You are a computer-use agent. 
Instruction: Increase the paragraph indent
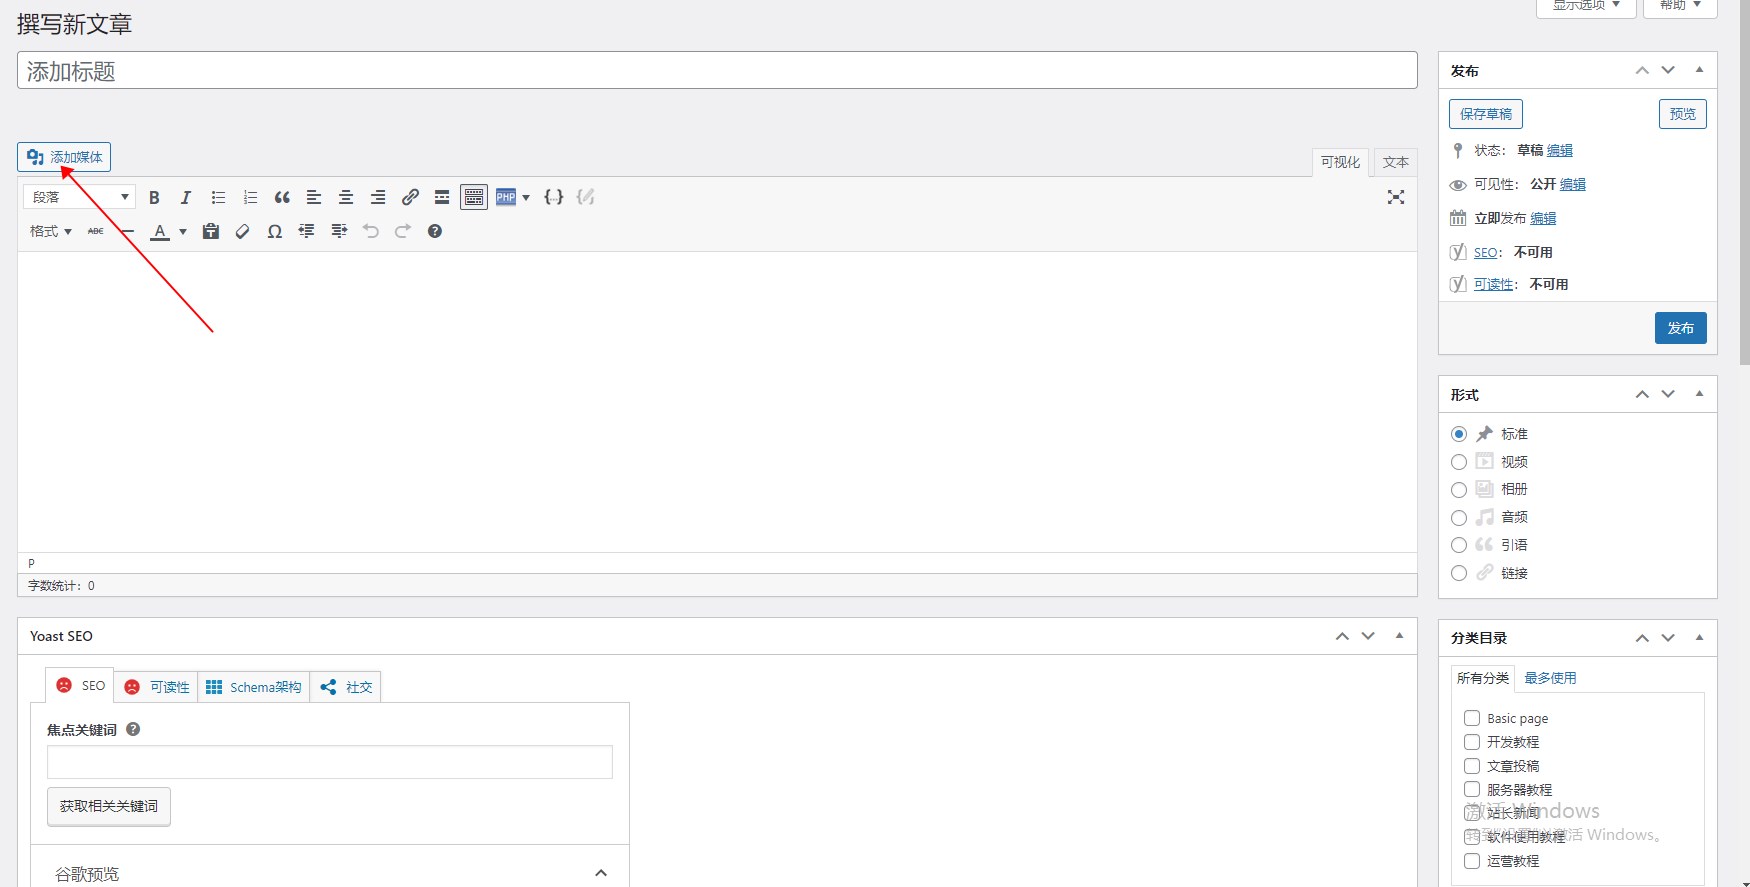tap(339, 231)
